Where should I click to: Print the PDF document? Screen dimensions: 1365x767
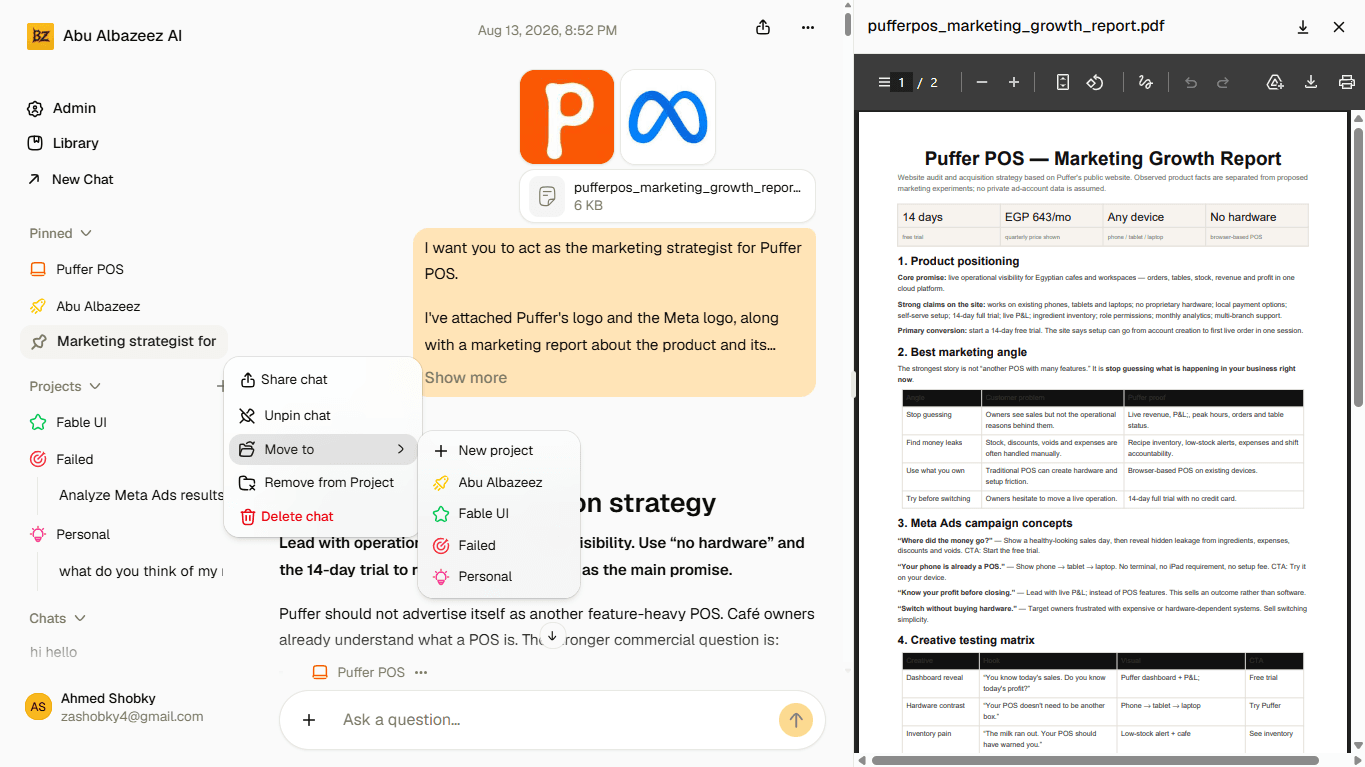point(1347,82)
